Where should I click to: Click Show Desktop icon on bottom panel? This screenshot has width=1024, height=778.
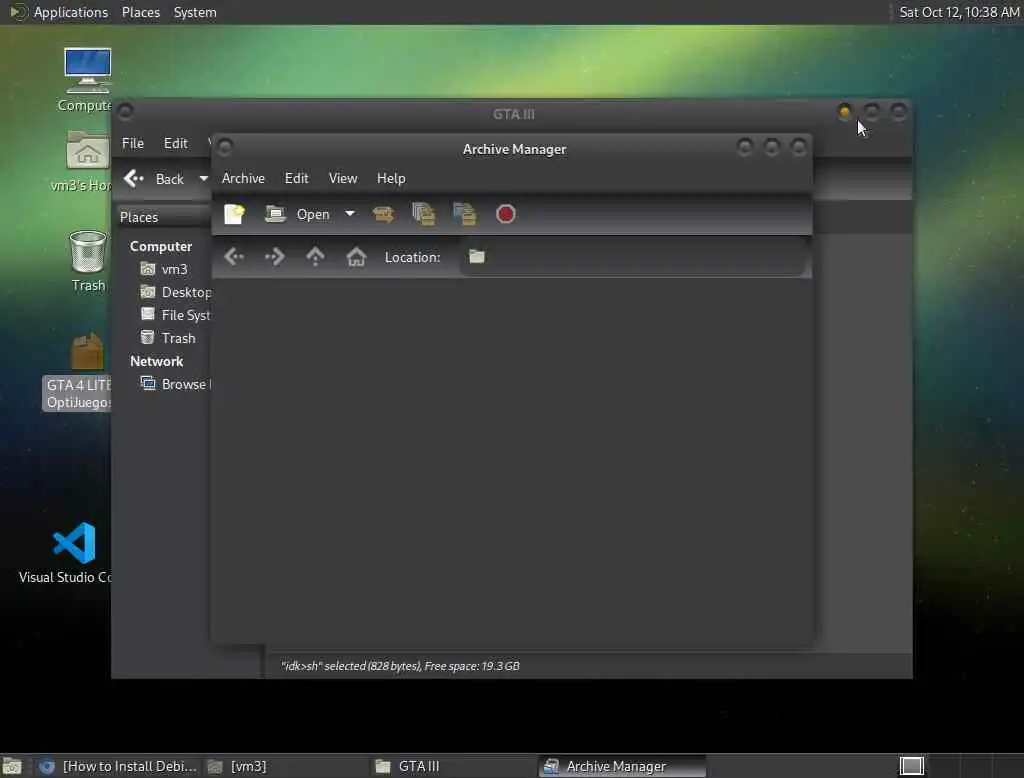[12, 766]
